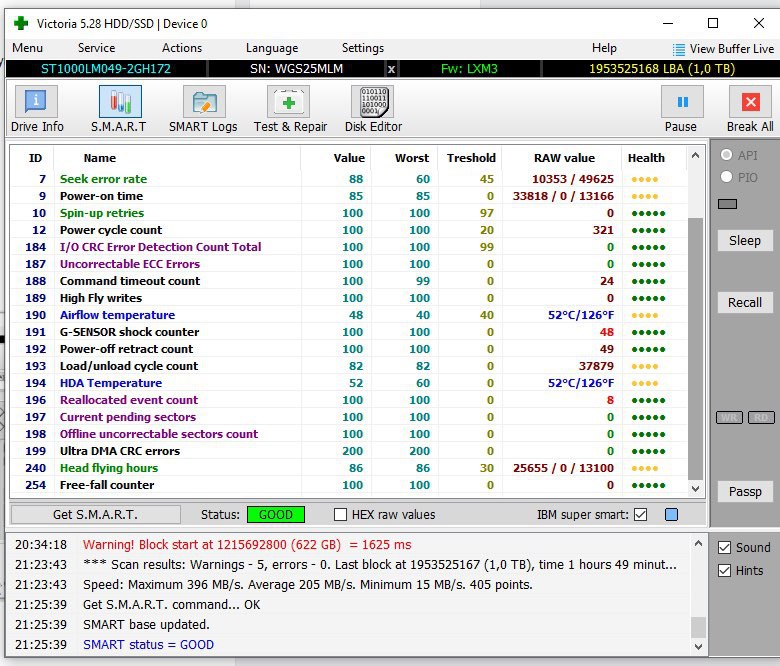Select the Free-fall counter row
The width and height of the screenshot is (780, 666).
click(349, 485)
